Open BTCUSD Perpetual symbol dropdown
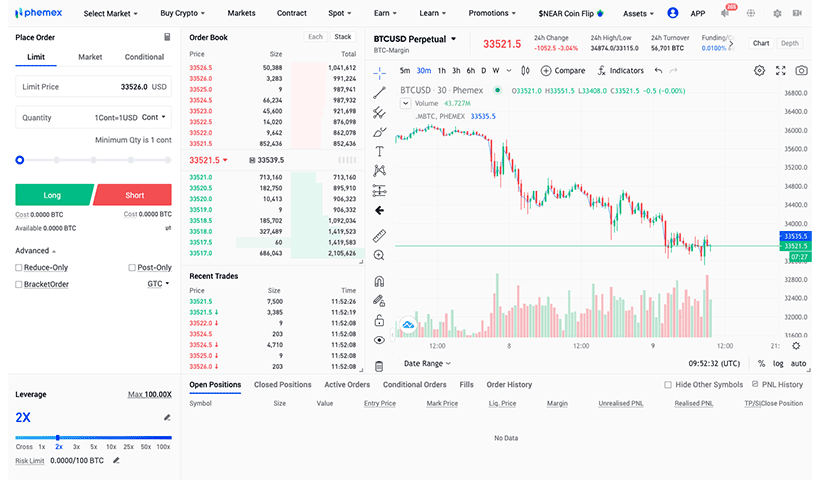Screen dimensions: 820x480 (415, 39)
